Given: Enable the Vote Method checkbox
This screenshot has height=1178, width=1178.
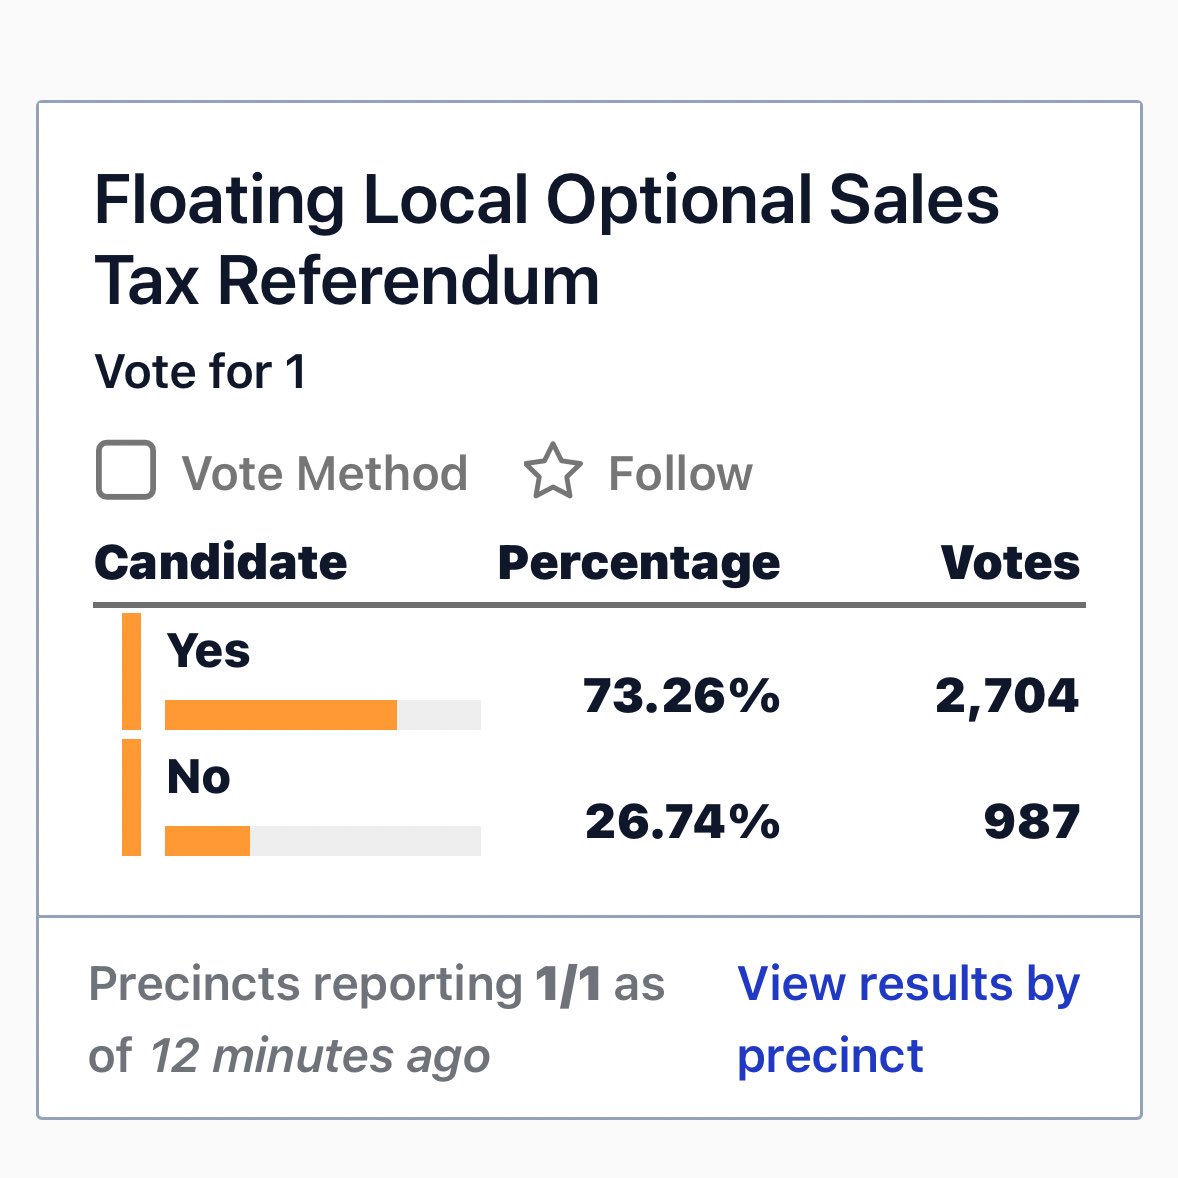Looking at the screenshot, I should click(x=125, y=470).
